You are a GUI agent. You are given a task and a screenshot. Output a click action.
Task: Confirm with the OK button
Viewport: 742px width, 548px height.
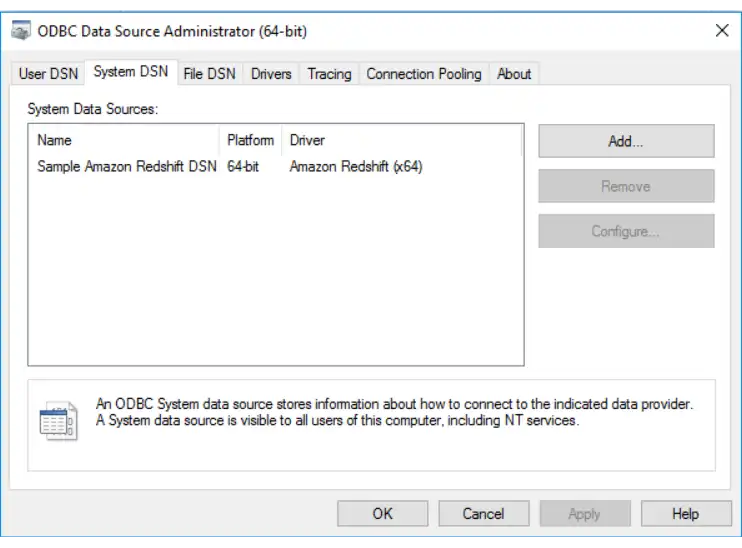coord(383,513)
